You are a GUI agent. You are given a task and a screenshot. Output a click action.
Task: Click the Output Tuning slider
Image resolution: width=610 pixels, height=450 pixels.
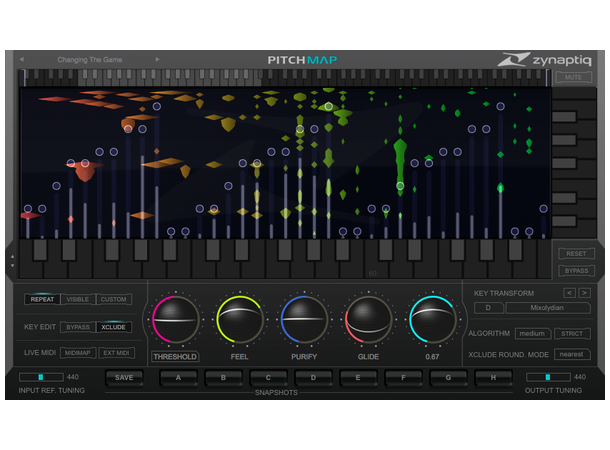[x=548, y=377]
